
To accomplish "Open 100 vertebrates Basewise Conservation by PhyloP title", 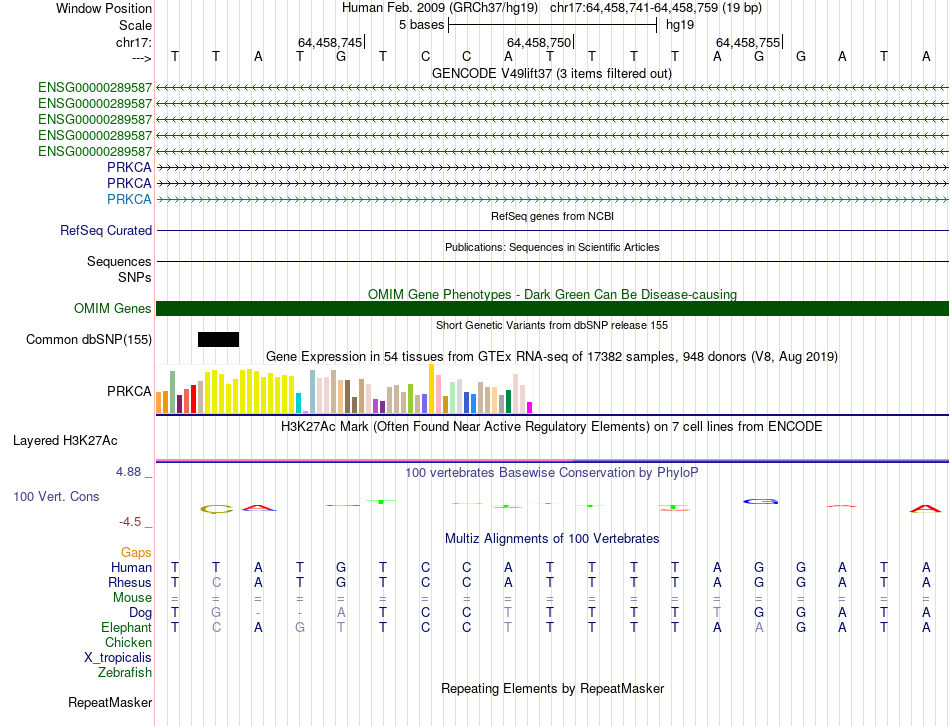I will click(552, 472).
